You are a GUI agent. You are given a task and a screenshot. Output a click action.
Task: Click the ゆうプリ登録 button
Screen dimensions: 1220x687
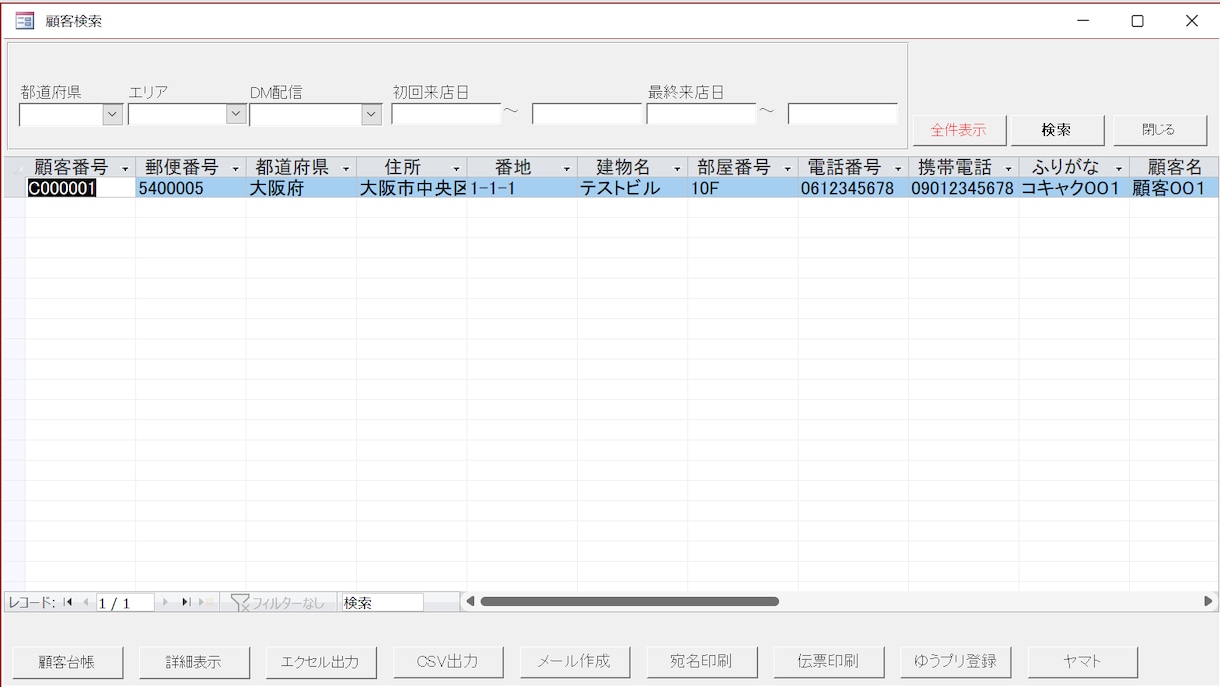pyautogui.click(x=956, y=662)
